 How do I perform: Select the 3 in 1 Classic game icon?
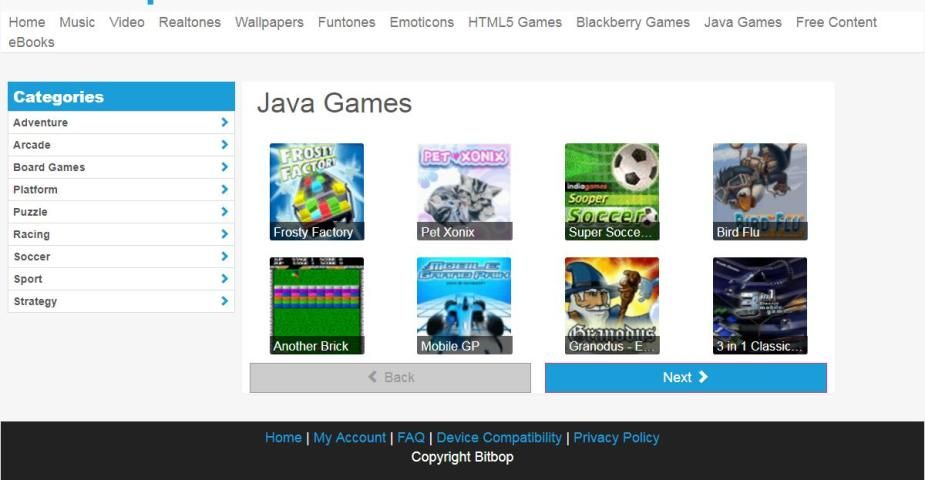click(759, 305)
